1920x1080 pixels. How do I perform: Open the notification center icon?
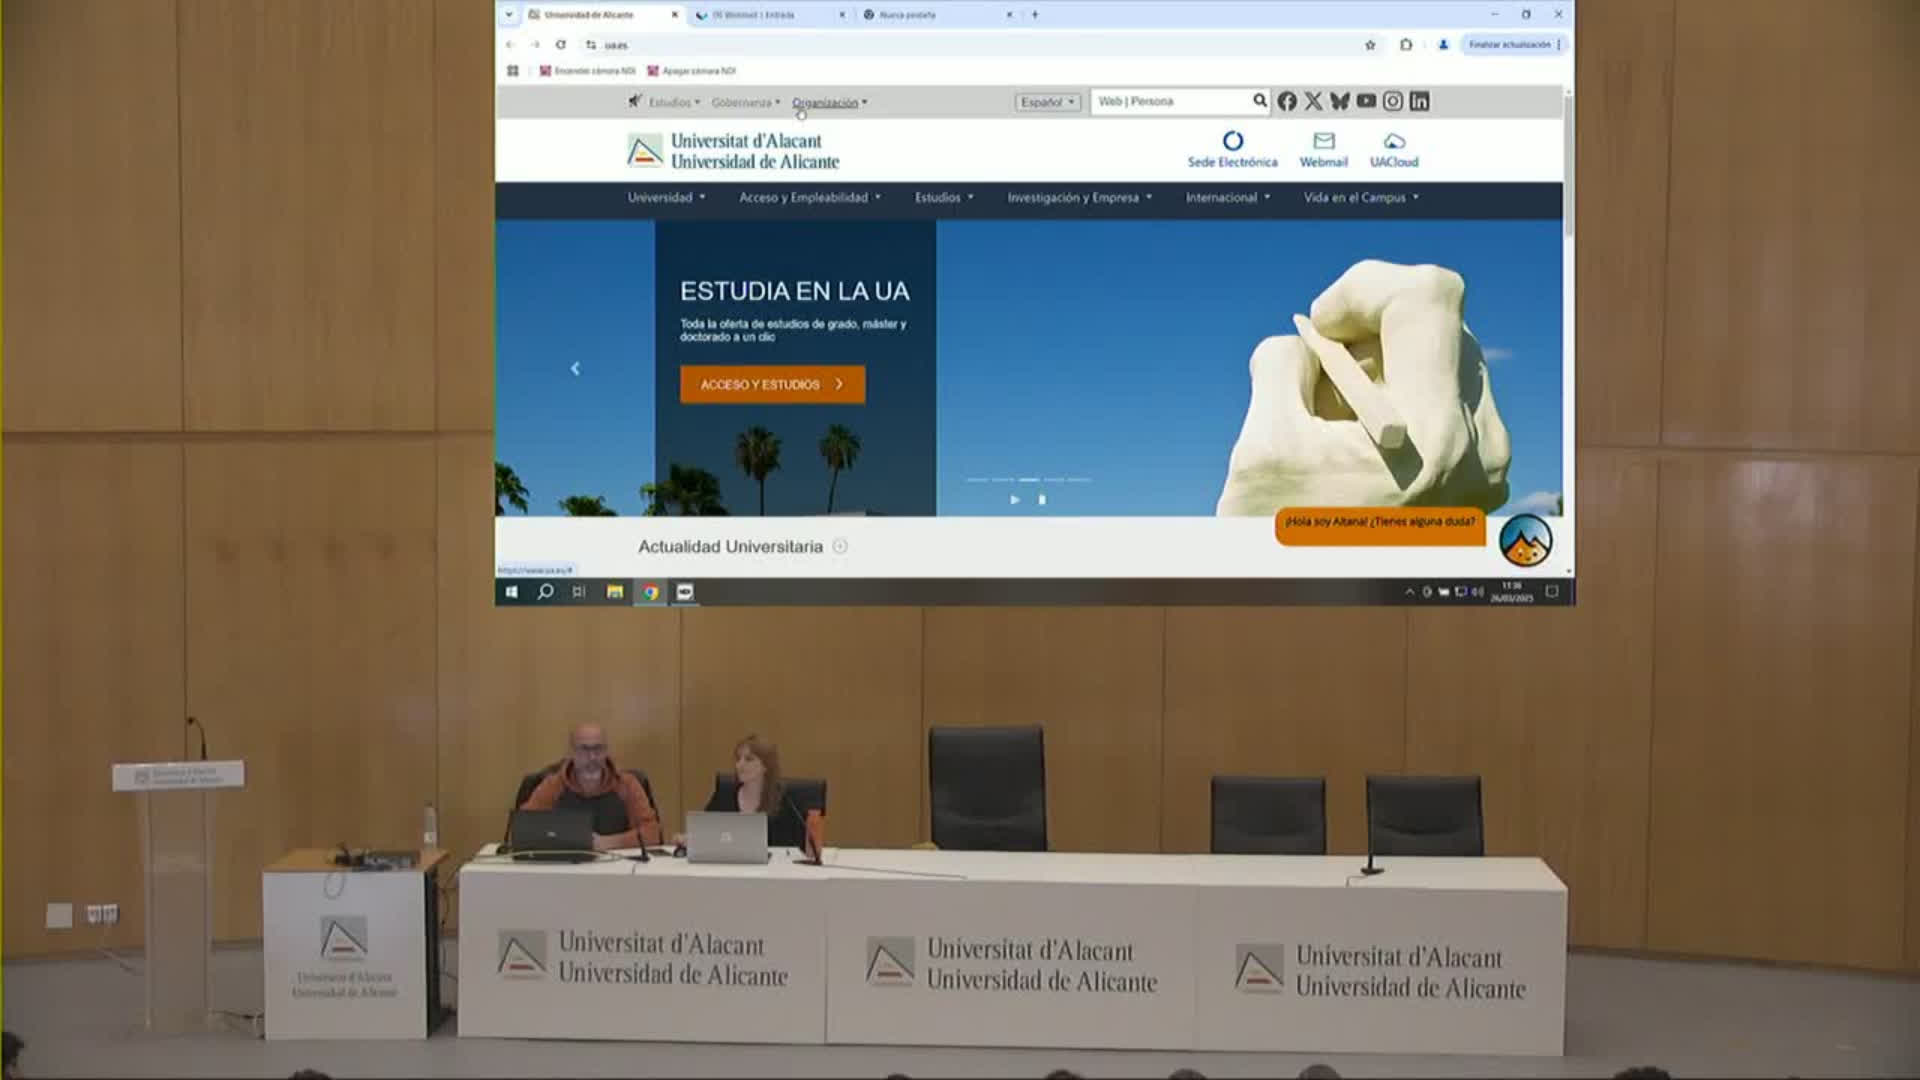pyautogui.click(x=1552, y=592)
